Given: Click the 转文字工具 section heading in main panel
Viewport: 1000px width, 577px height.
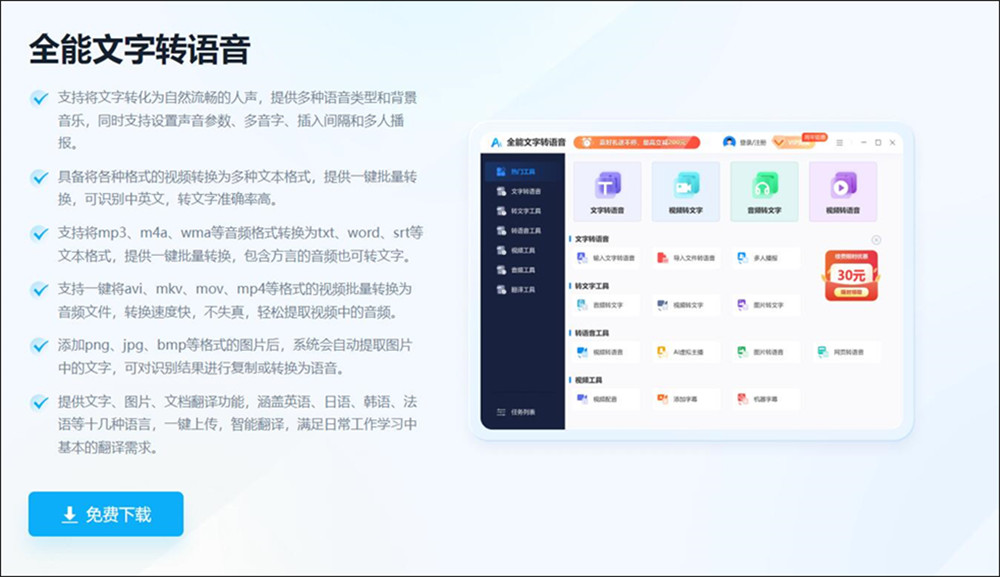Looking at the screenshot, I should click(592, 286).
